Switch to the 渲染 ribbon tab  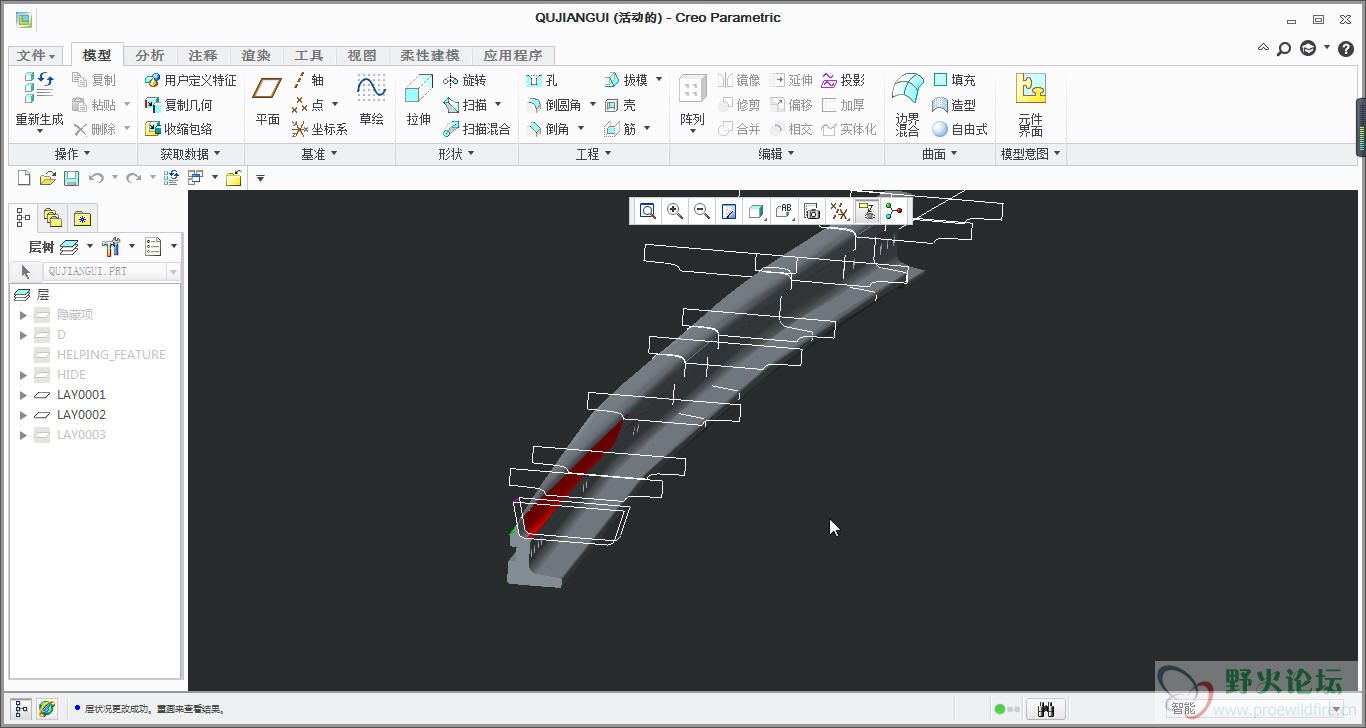(256, 56)
